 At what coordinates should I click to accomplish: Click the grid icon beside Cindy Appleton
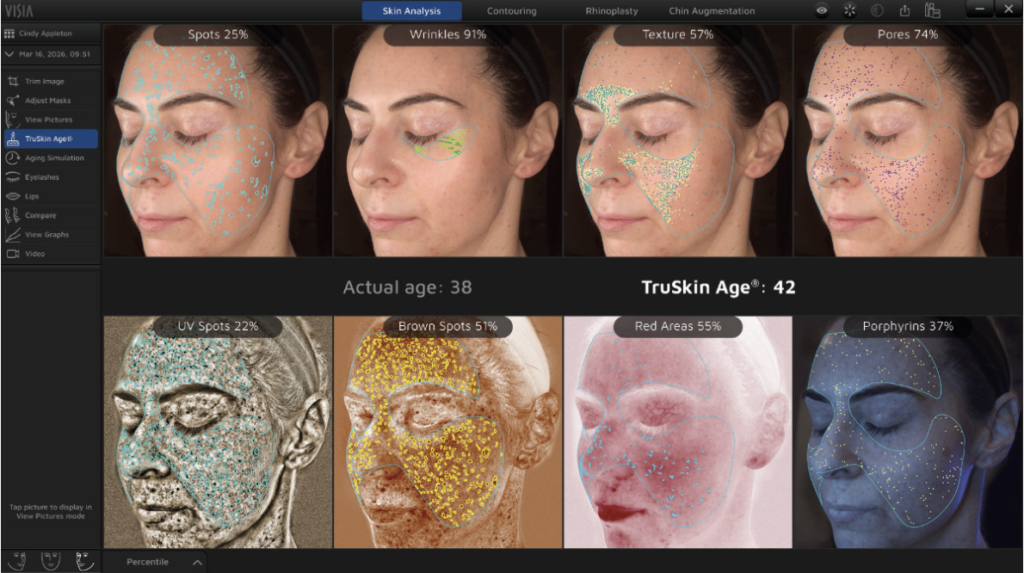coord(8,33)
